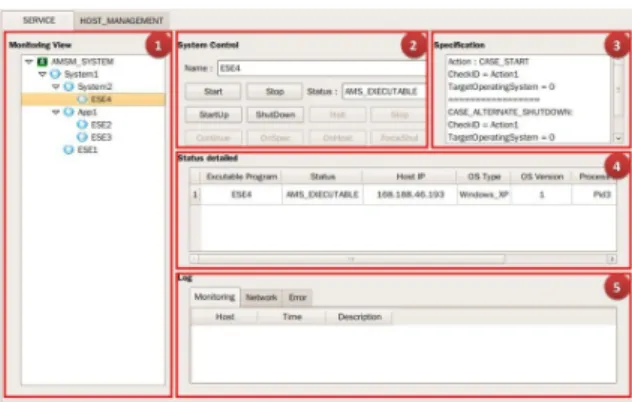Click the OS Version column header

[541, 177]
